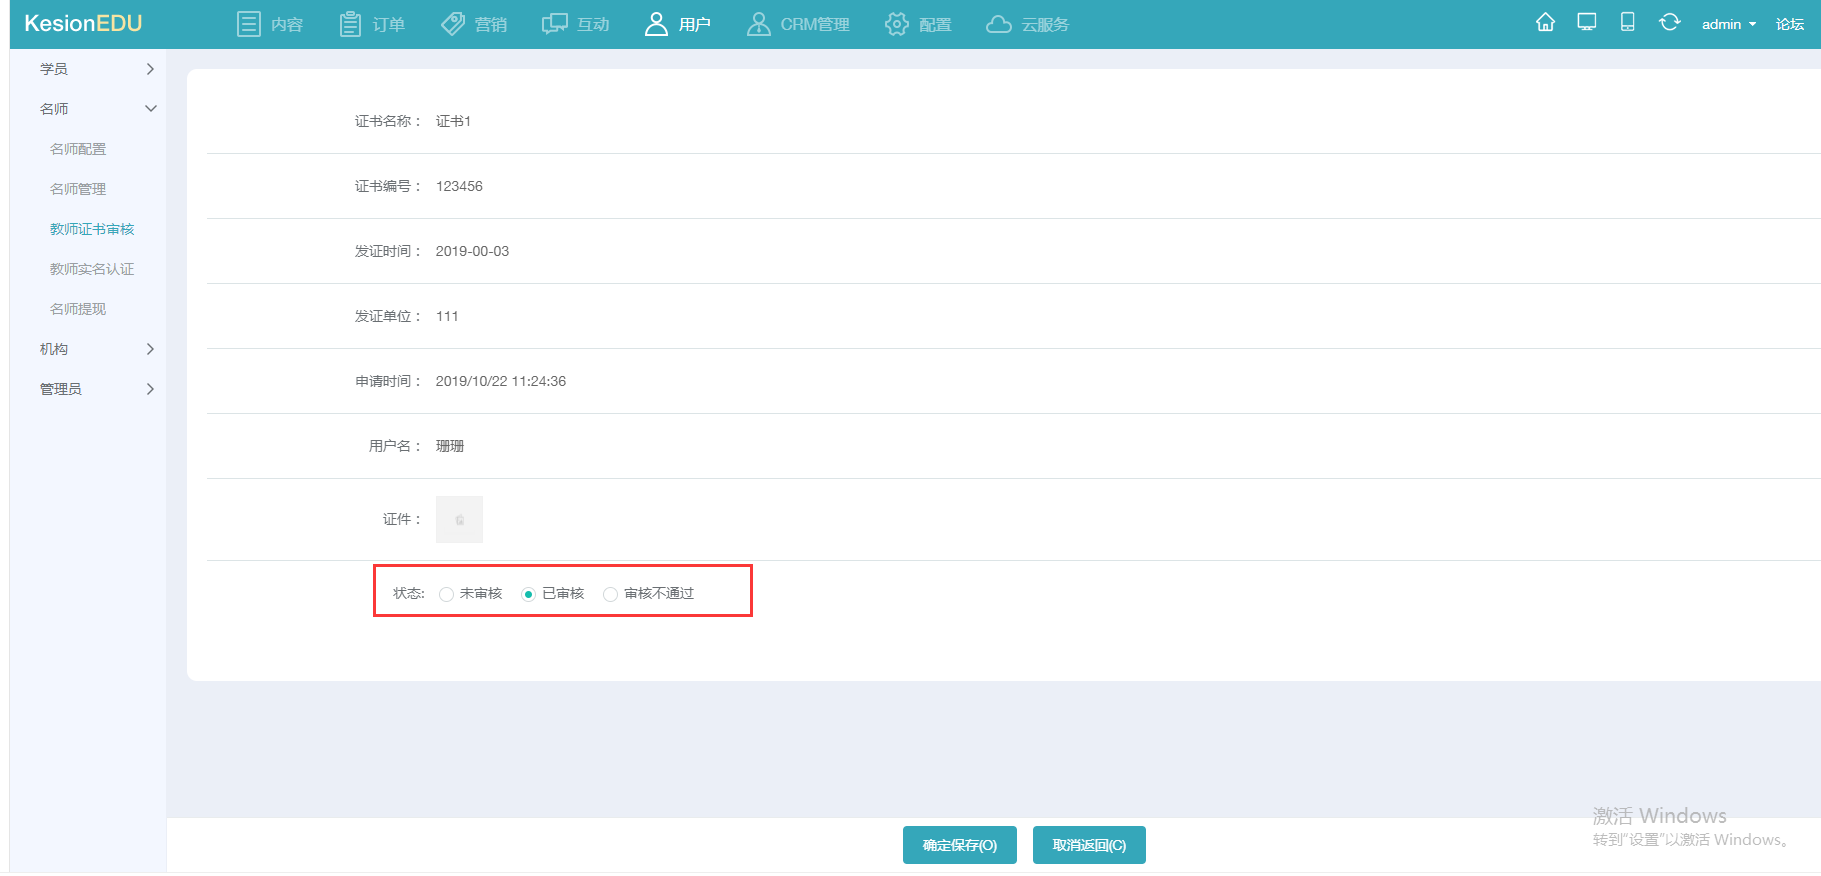Image resolution: width=1821 pixels, height=876 pixels.
Task: Open the admin user dropdown
Action: [1729, 24]
